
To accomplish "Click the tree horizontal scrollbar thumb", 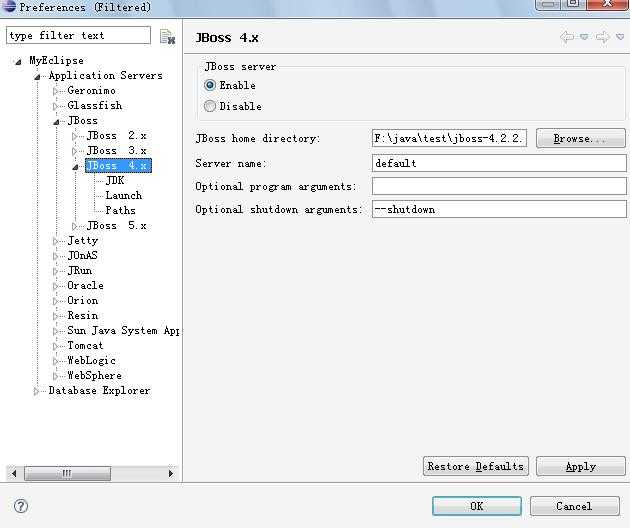I will click(x=68, y=473).
